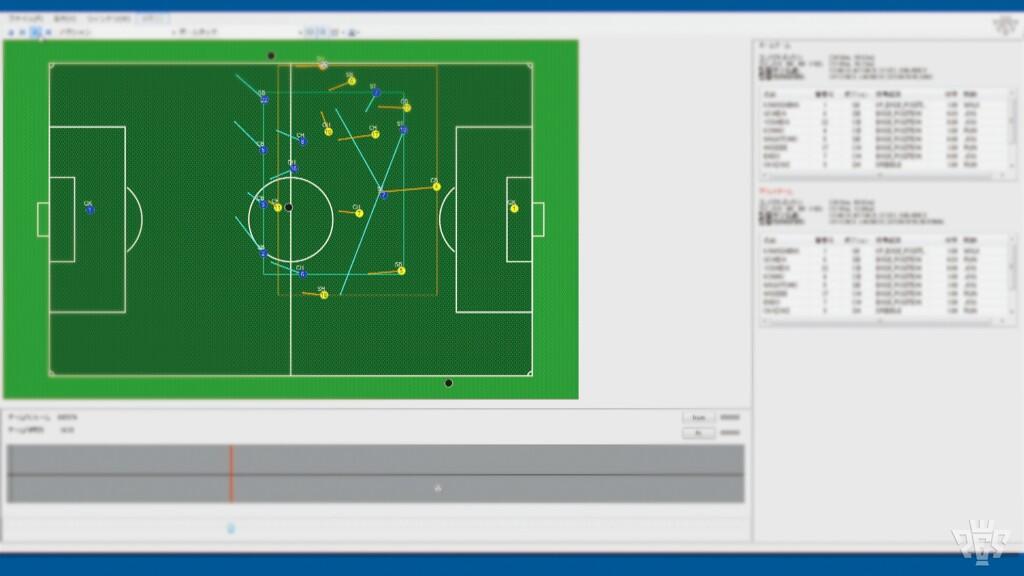Viewport: 1024px width, 576px height.
Task: Click the black ball in the center circle
Action: pyautogui.click(x=289, y=207)
